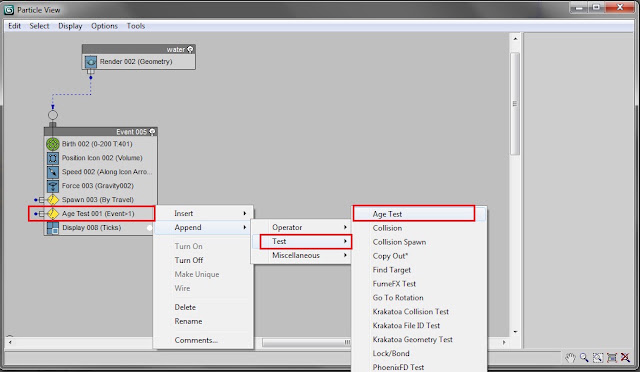Expand the Insert submenu
Viewport: 640px width, 372px height.
point(204,214)
